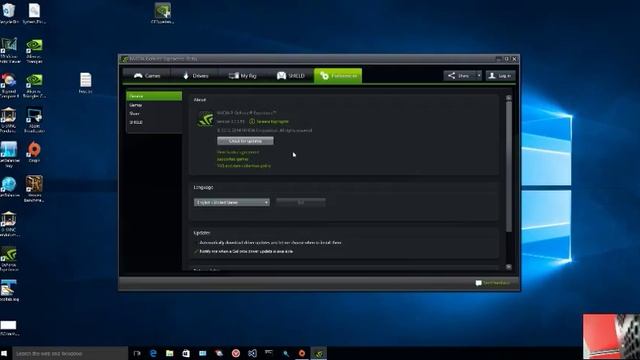Image resolution: width=640 pixels, height=360 pixels.
Task: Open the Drivers tab
Action: coord(195,76)
